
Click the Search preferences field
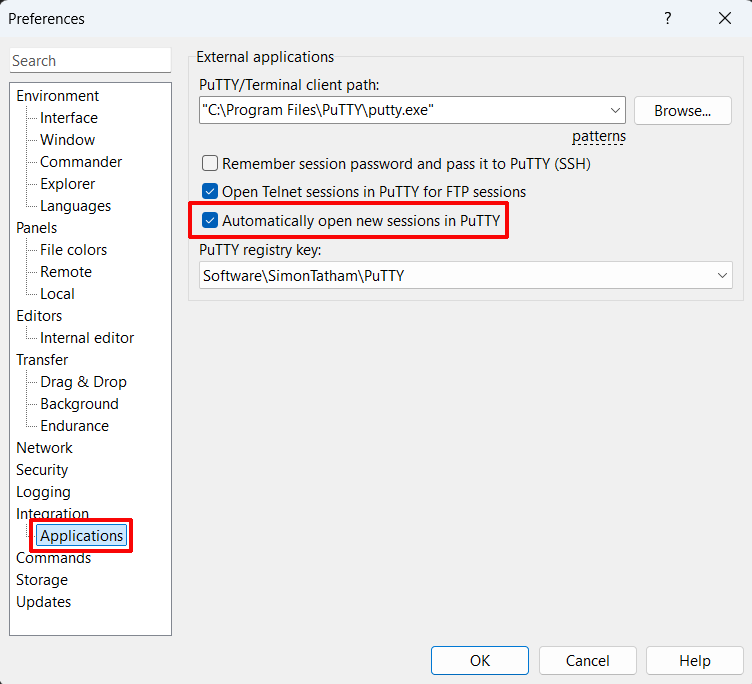click(90, 61)
